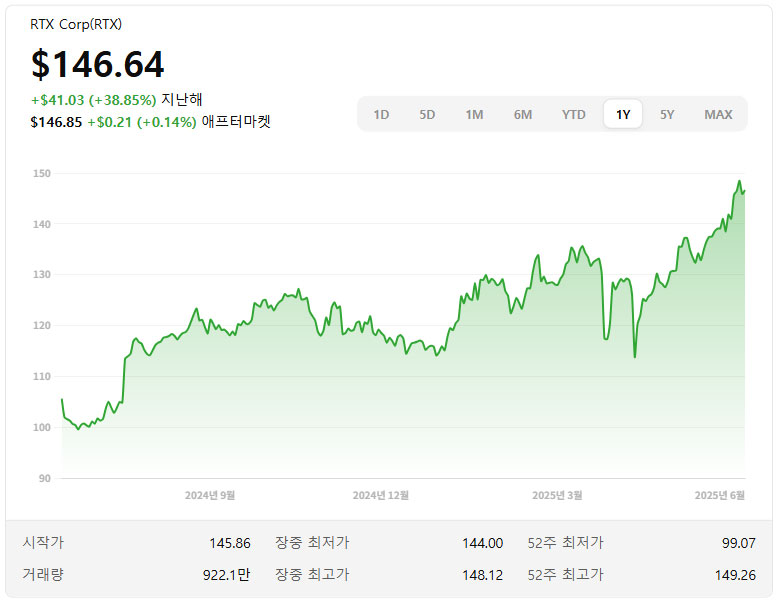Click the 애프터마켓 label
The width and height of the screenshot is (778, 602).
236,122
